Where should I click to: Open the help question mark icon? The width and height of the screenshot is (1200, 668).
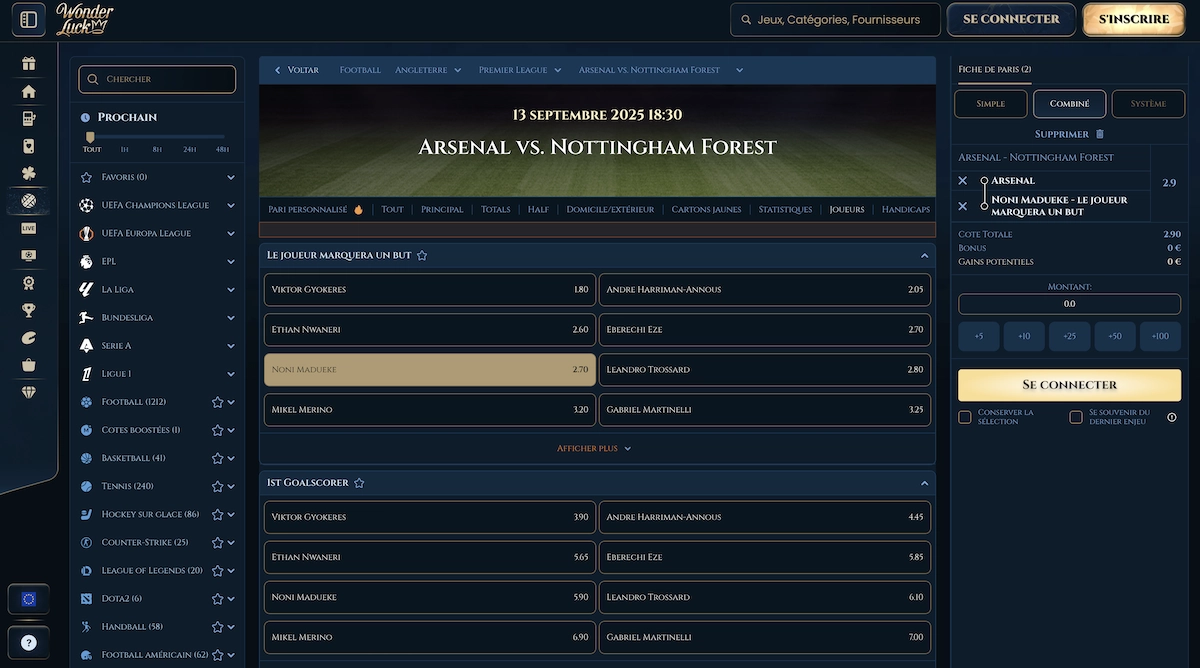pos(28,642)
